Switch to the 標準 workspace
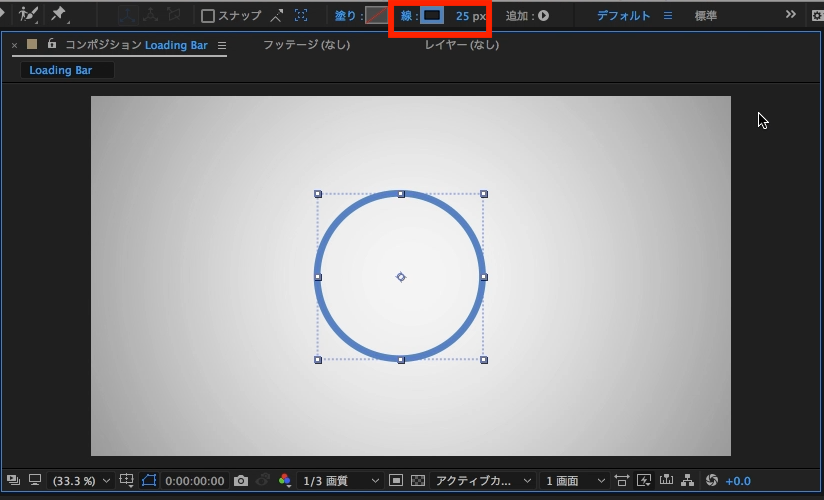This screenshot has height=500, width=824. tap(706, 16)
